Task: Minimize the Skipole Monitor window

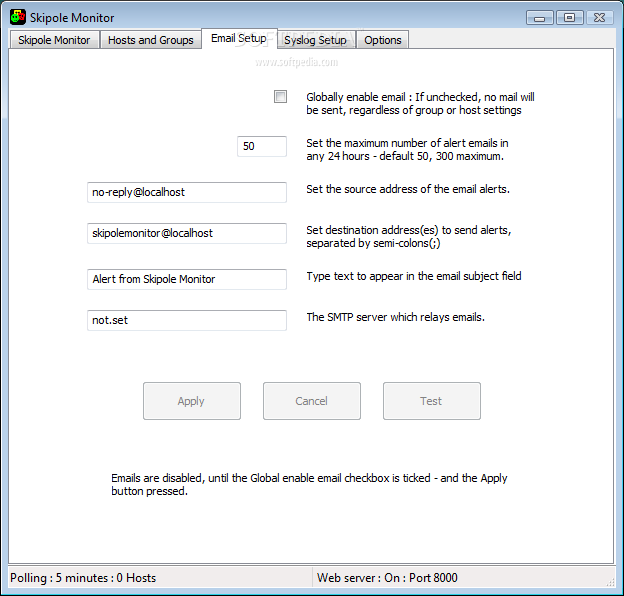Action: pyautogui.click(x=540, y=18)
